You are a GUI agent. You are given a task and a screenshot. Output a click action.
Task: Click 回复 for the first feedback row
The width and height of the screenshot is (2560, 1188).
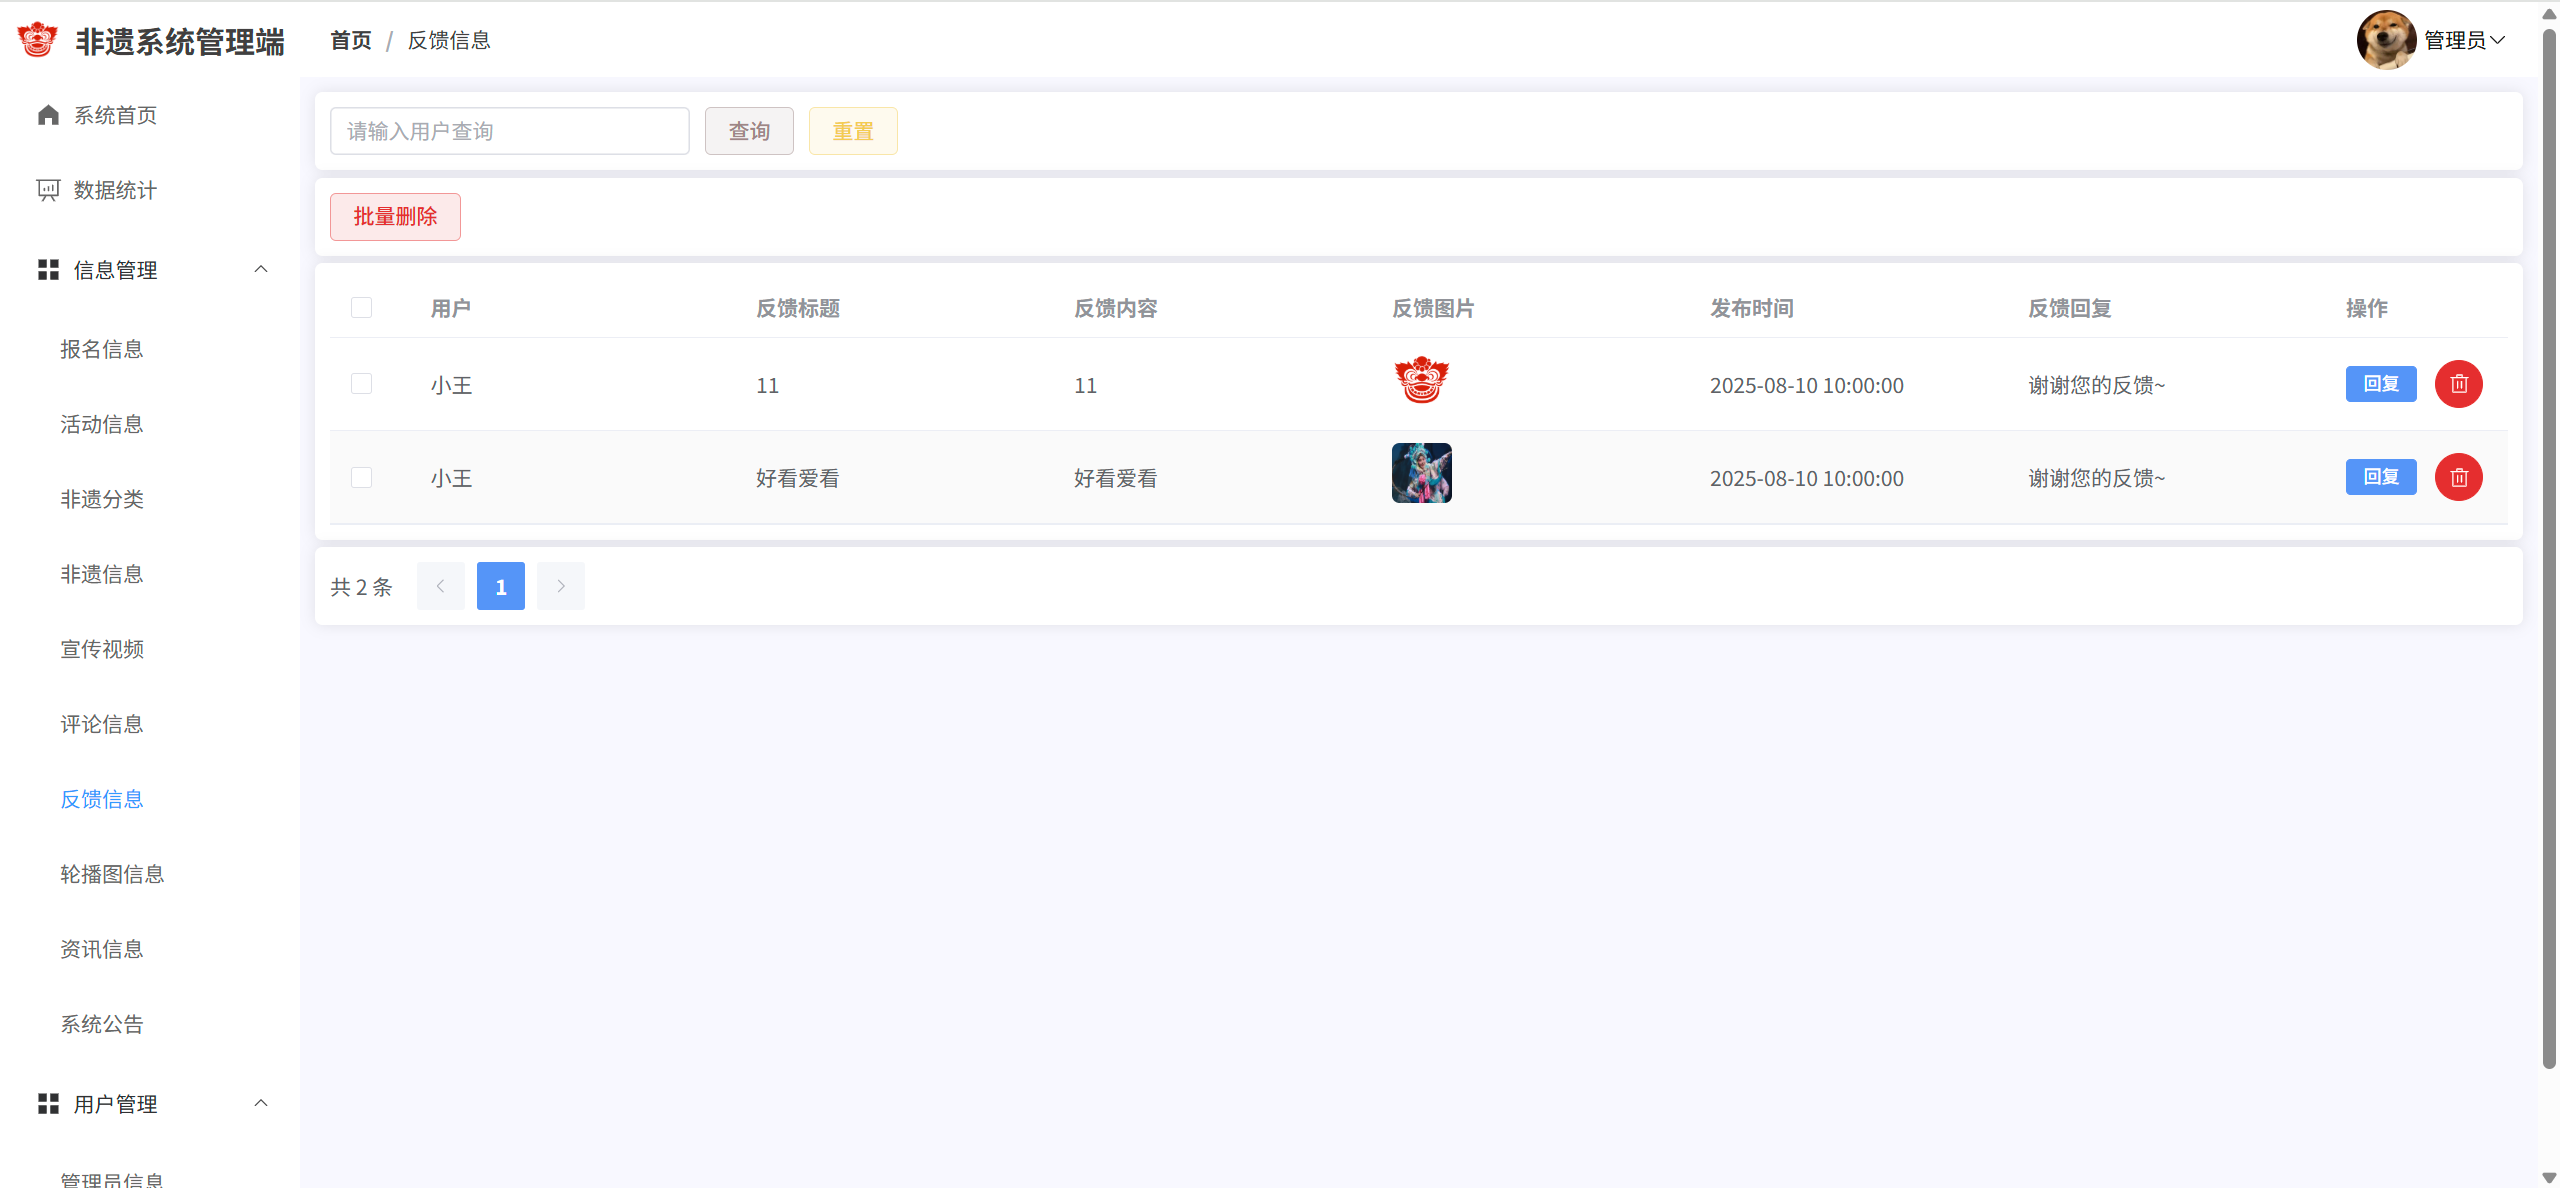coord(2380,384)
